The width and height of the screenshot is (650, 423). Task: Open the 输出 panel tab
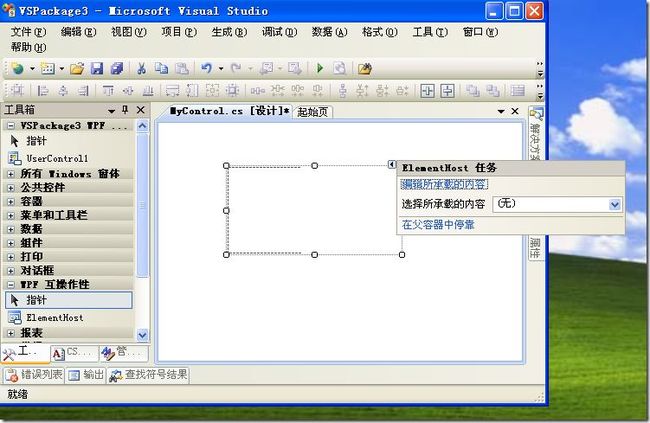point(86,375)
